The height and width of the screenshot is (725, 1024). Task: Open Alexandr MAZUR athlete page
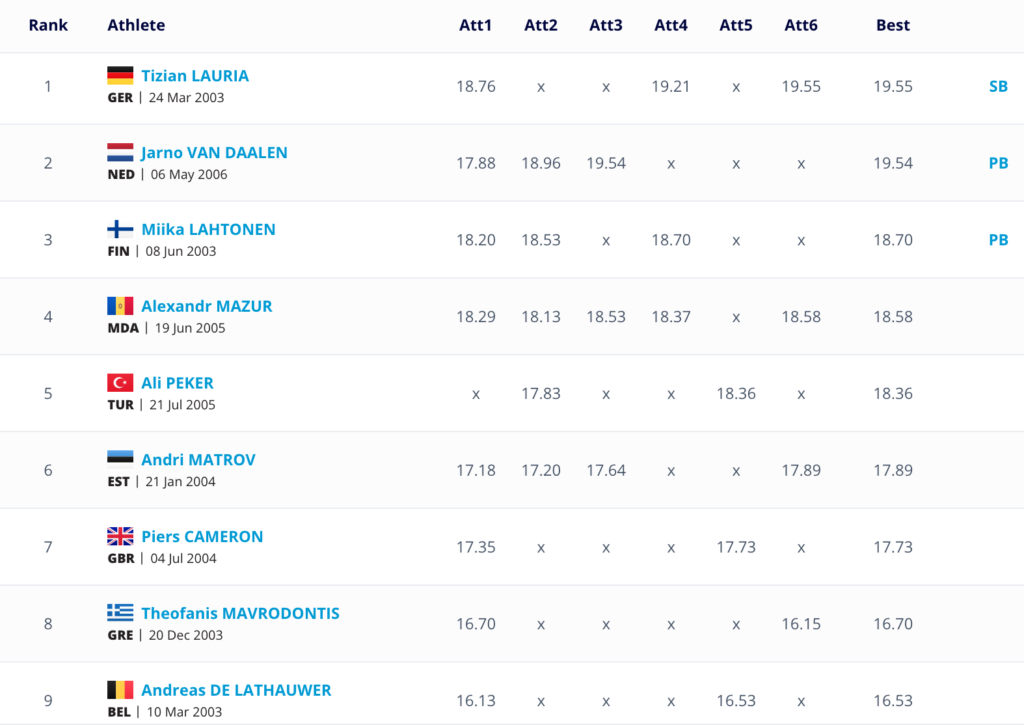coord(206,306)
